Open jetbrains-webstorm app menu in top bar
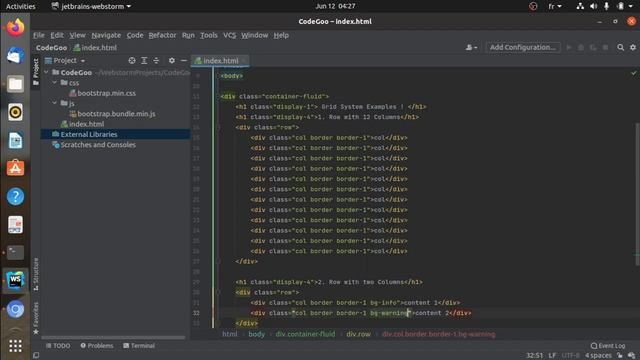Image resolution: width=640 pixels, height=360 pixels. (x=91, y=6)
